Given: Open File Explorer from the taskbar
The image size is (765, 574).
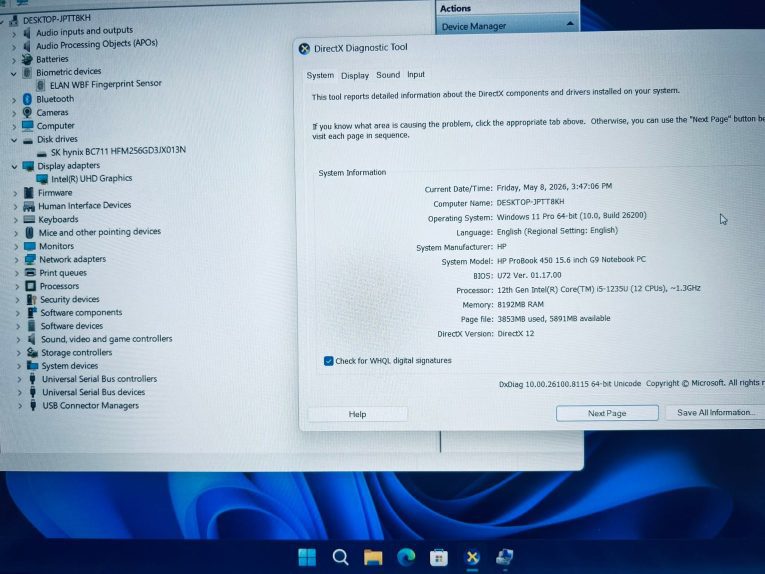Looking at the screenshot, I should click(373, 557).
